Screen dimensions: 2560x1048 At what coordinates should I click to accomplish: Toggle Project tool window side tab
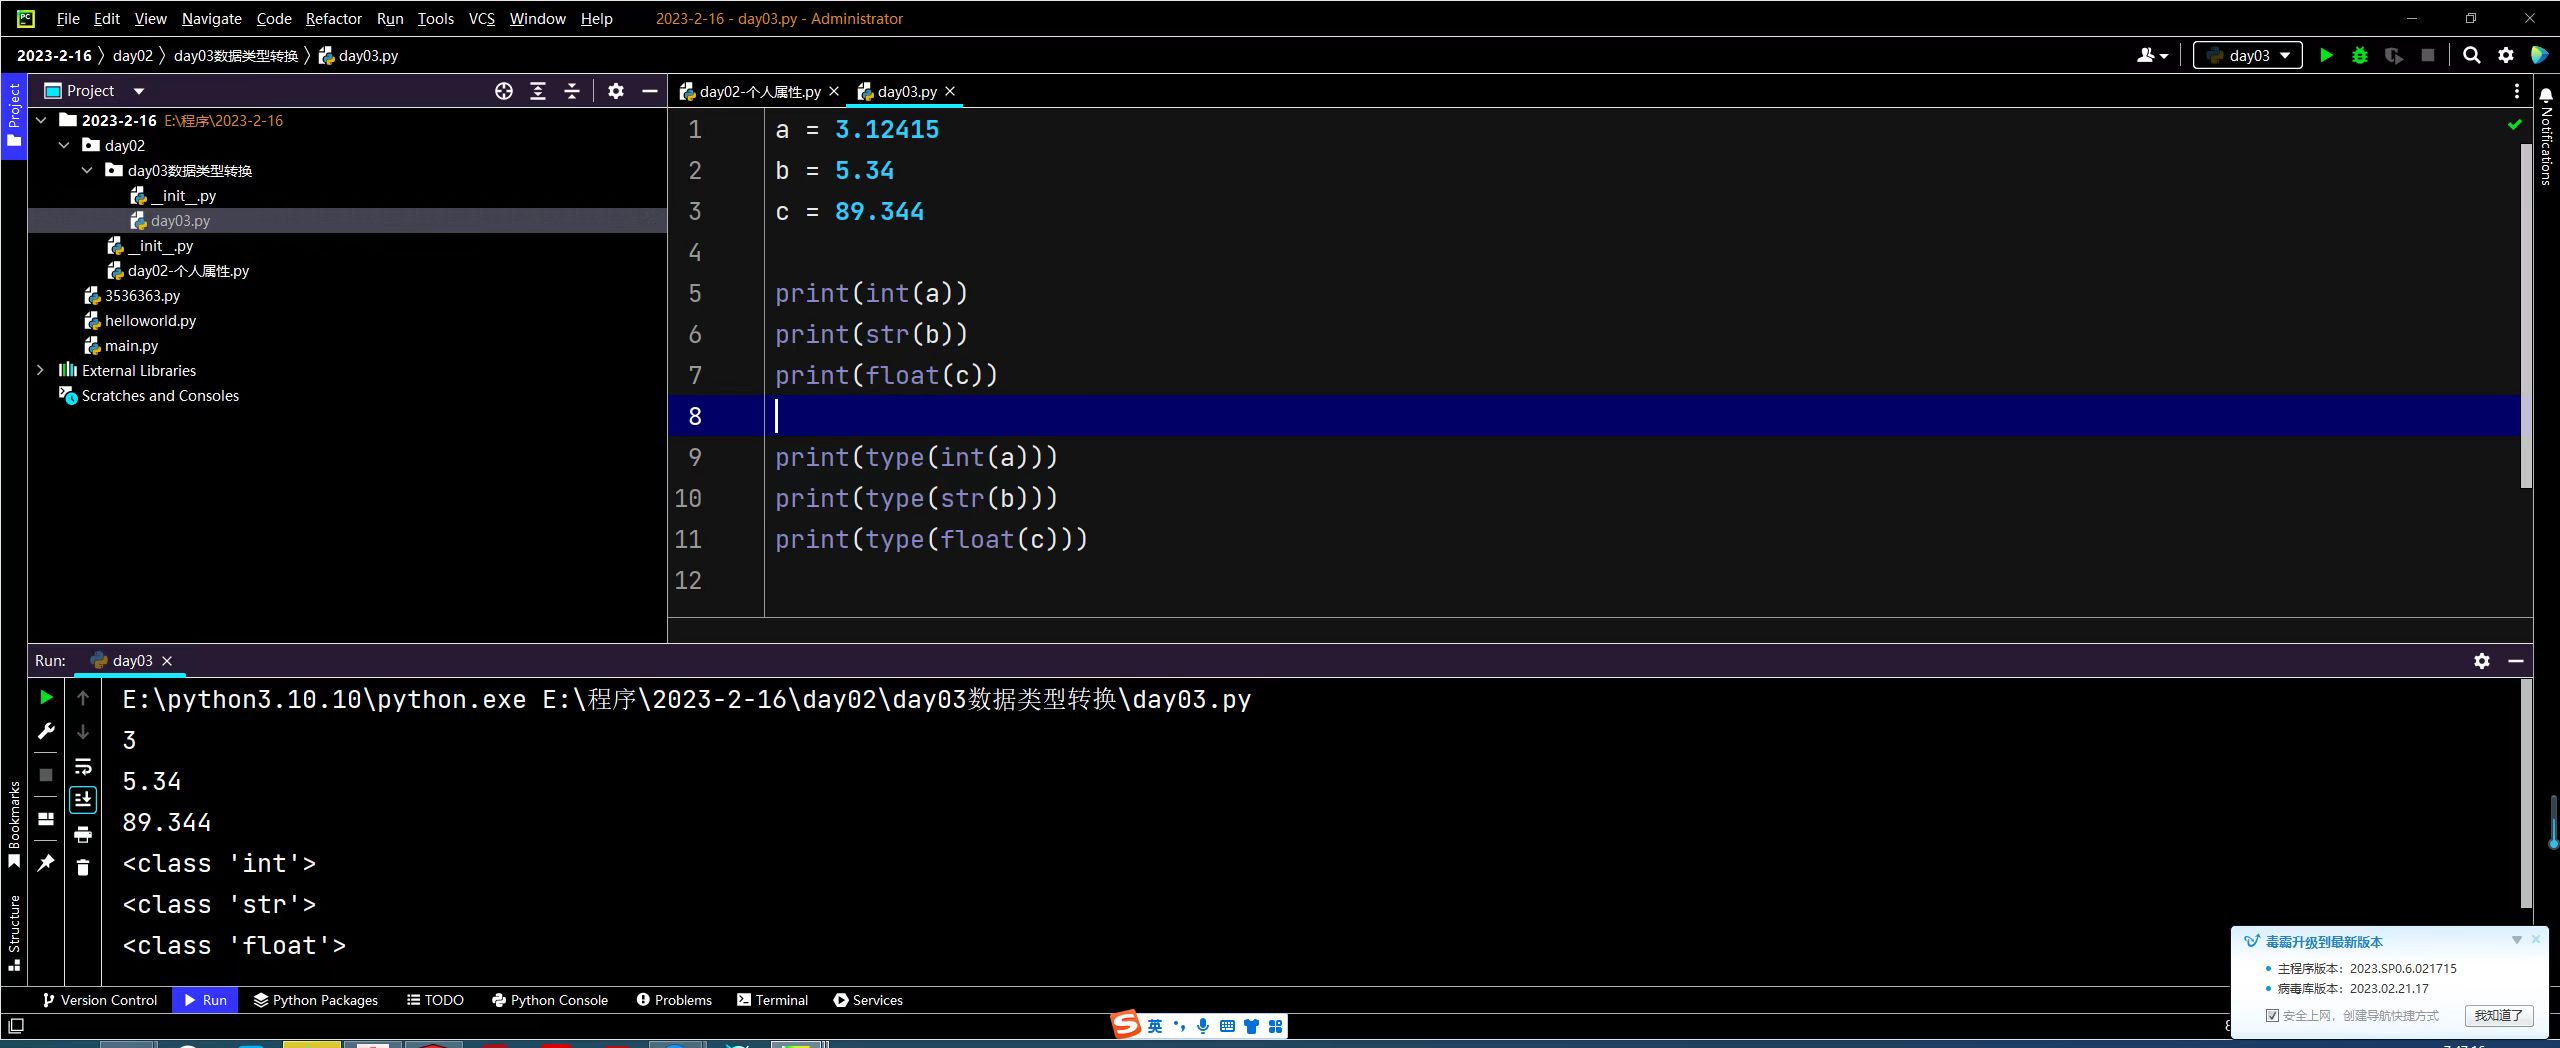[x=14, y=115]
